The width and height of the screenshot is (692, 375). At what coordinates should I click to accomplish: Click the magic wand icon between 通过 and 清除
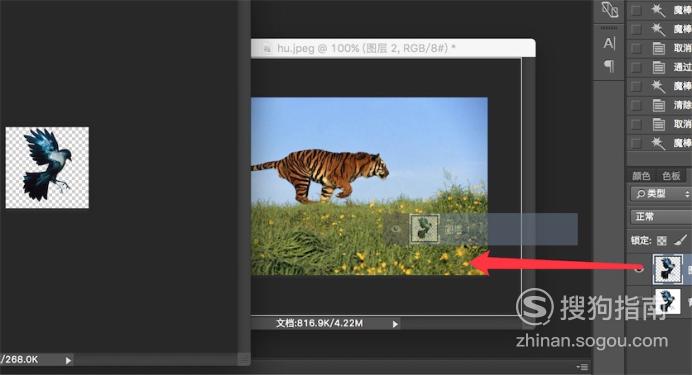[x=658, y=86]
